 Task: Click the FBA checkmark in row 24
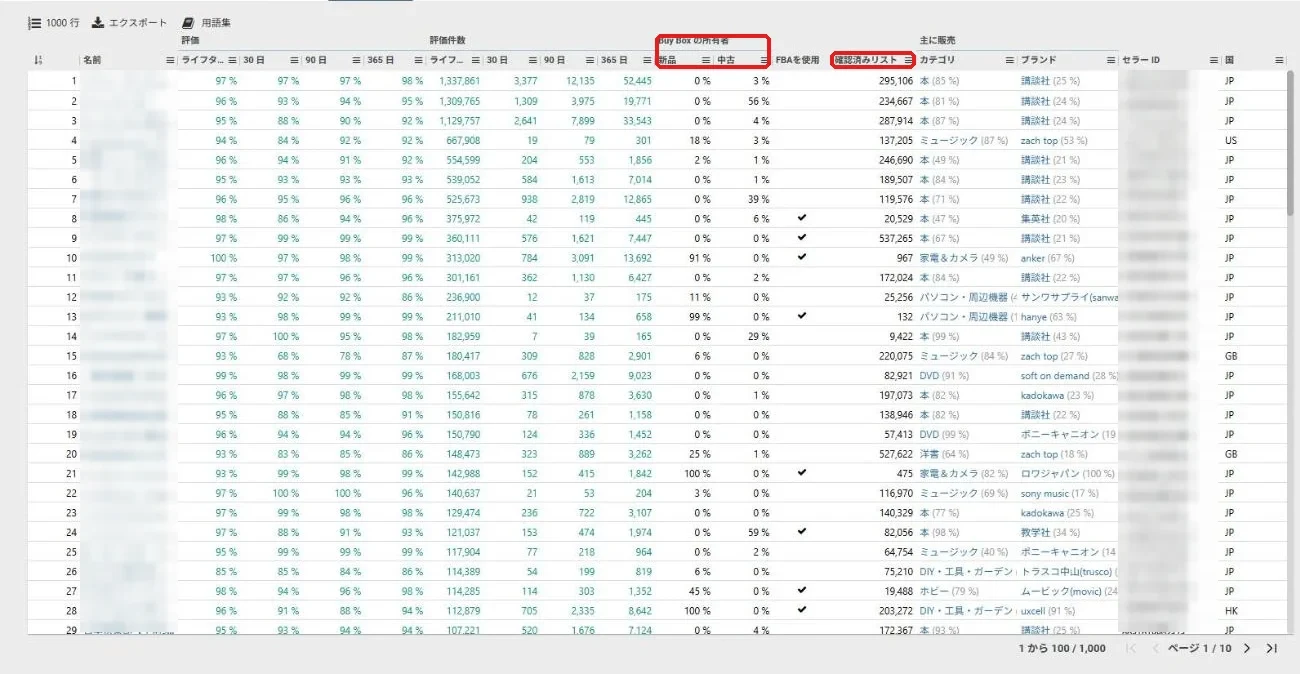point(801,532)
